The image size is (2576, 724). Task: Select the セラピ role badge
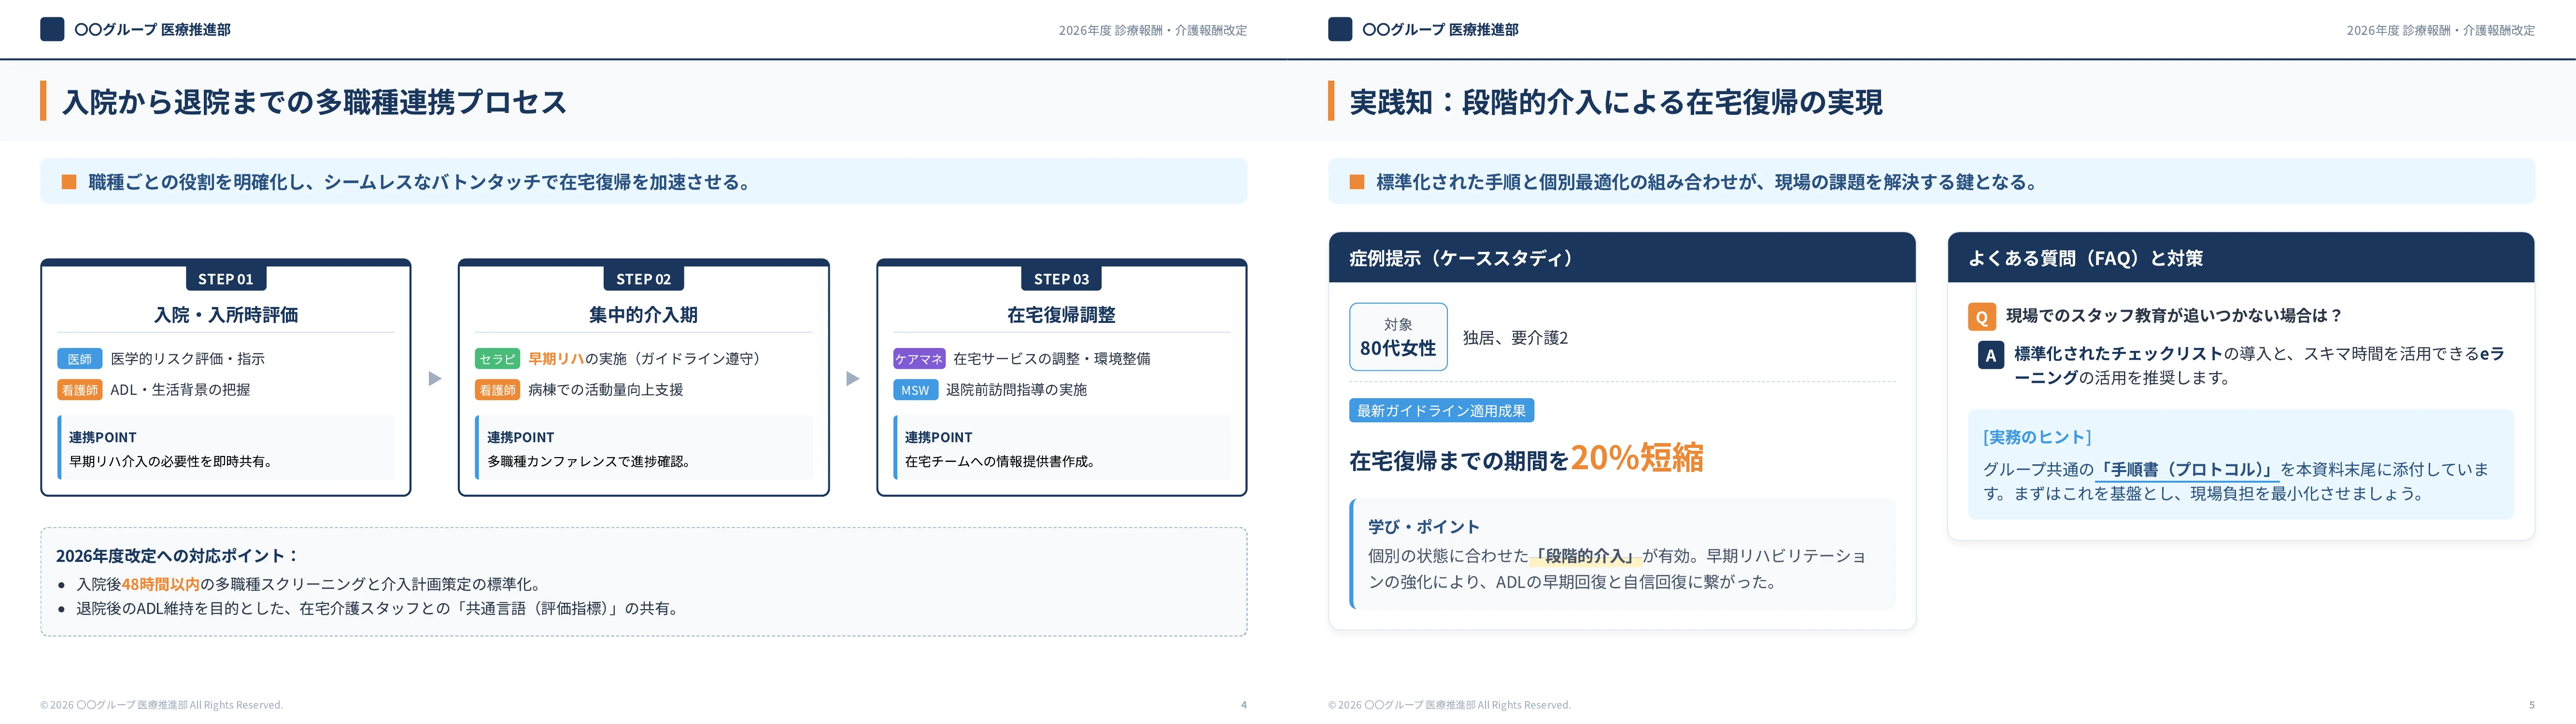click(x=497, y=359)
